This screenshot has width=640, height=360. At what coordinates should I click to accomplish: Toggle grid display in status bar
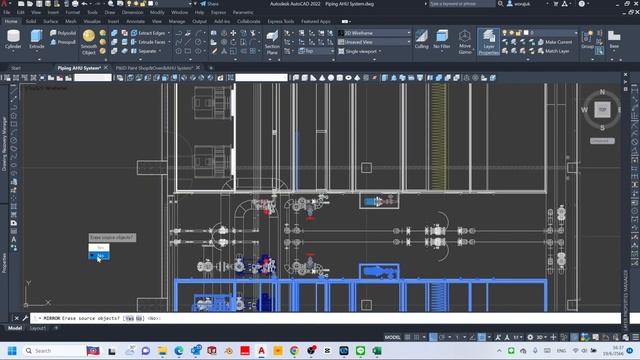click(407, 337)
